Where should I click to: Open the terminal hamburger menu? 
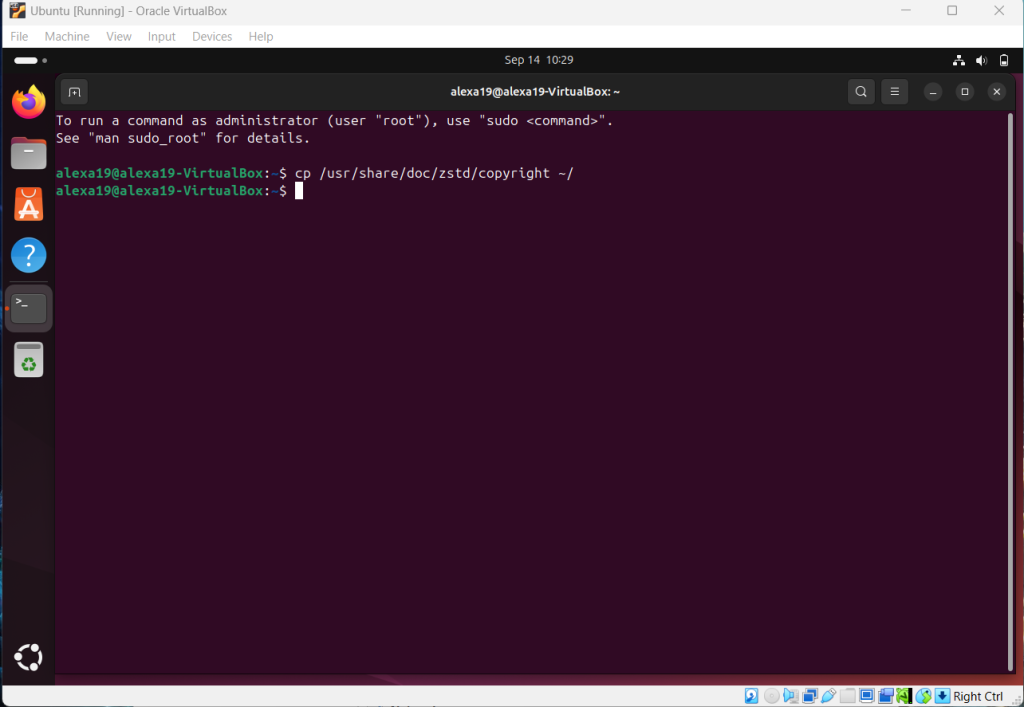(895, 92)
